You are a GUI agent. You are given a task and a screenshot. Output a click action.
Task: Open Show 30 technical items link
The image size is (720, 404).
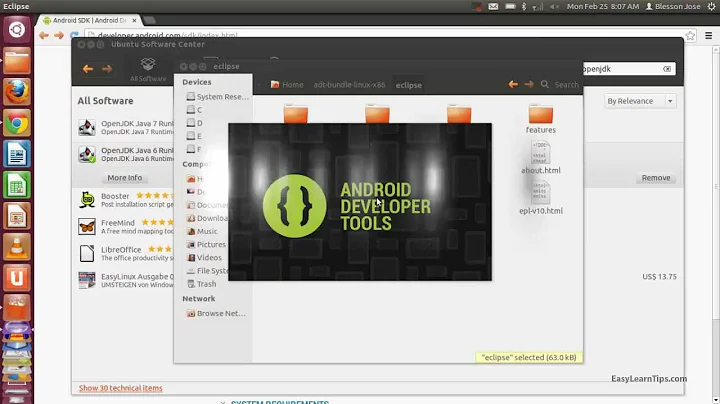coord(120,388)
